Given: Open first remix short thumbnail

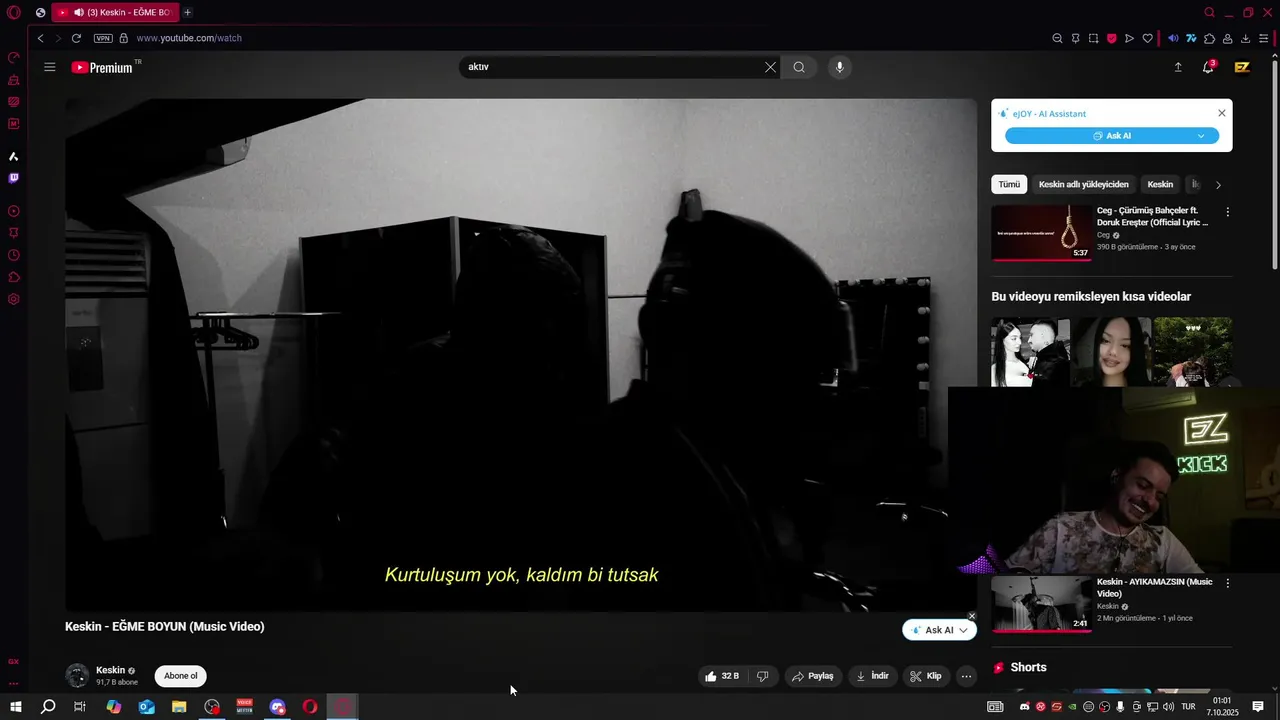Looking at the screenshot, I should 1030,352.
